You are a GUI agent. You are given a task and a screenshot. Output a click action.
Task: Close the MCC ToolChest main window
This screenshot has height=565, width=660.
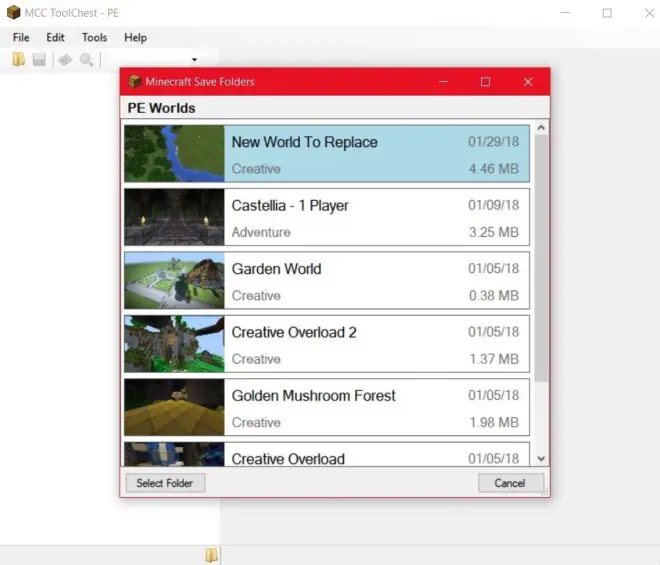click(649, 13)
